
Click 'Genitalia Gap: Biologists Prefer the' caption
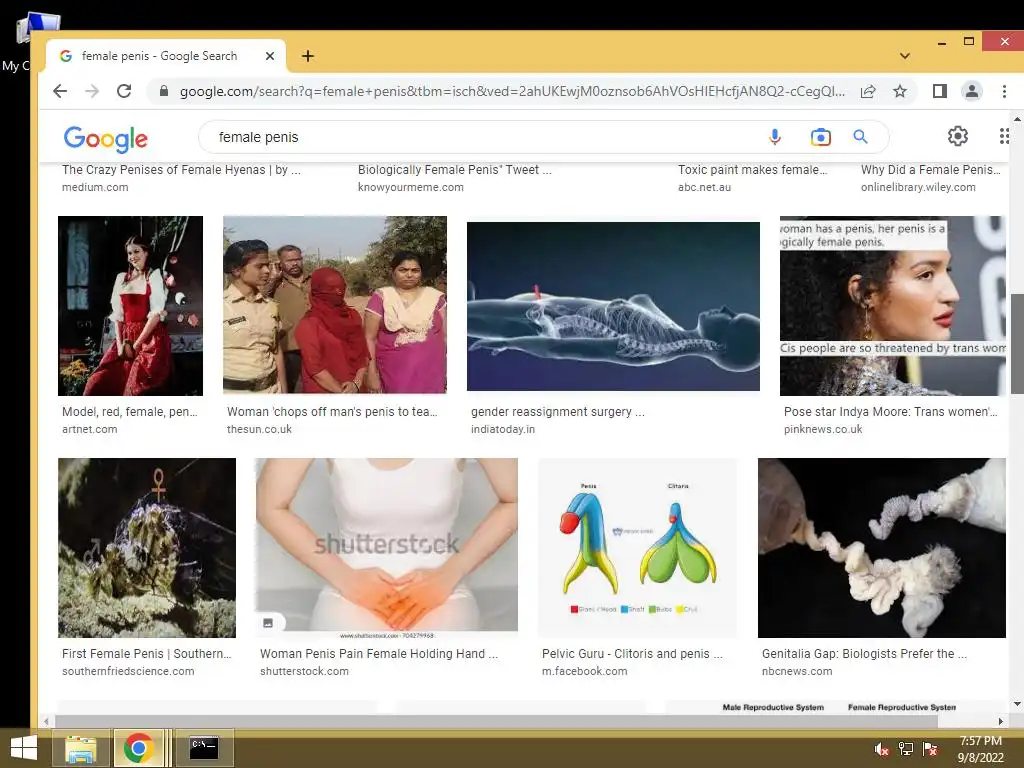point(864,654)
